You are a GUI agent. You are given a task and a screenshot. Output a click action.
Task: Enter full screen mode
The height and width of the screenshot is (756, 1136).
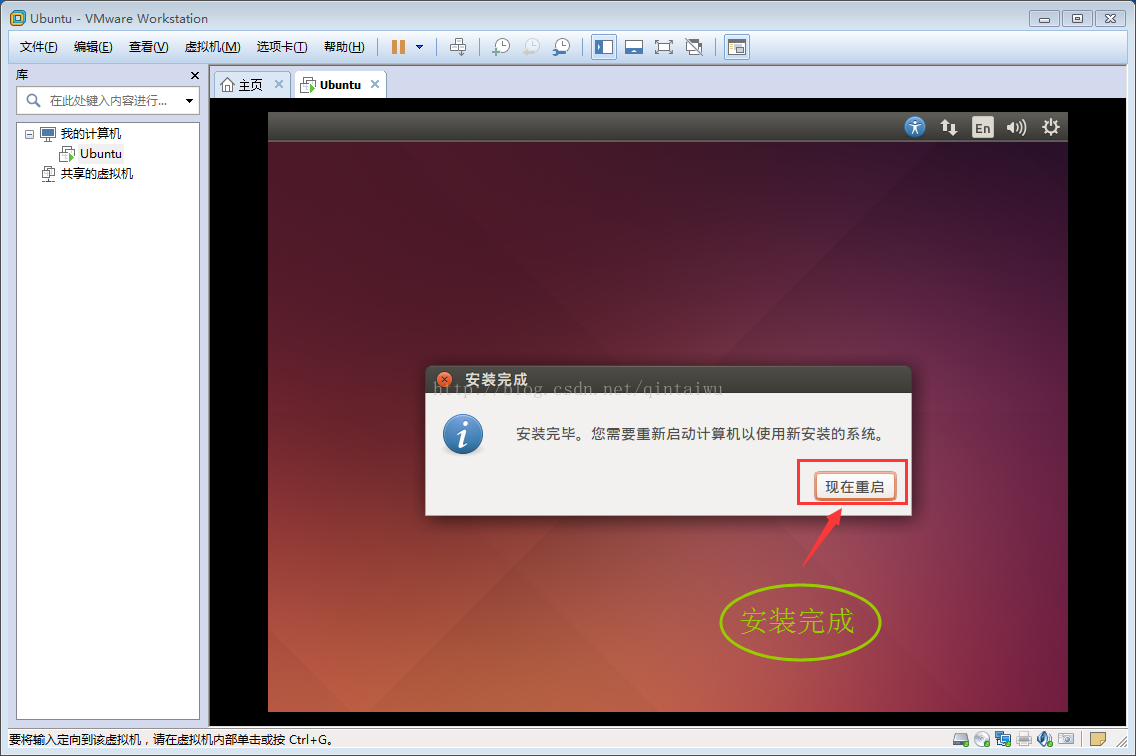pos(664,47)
